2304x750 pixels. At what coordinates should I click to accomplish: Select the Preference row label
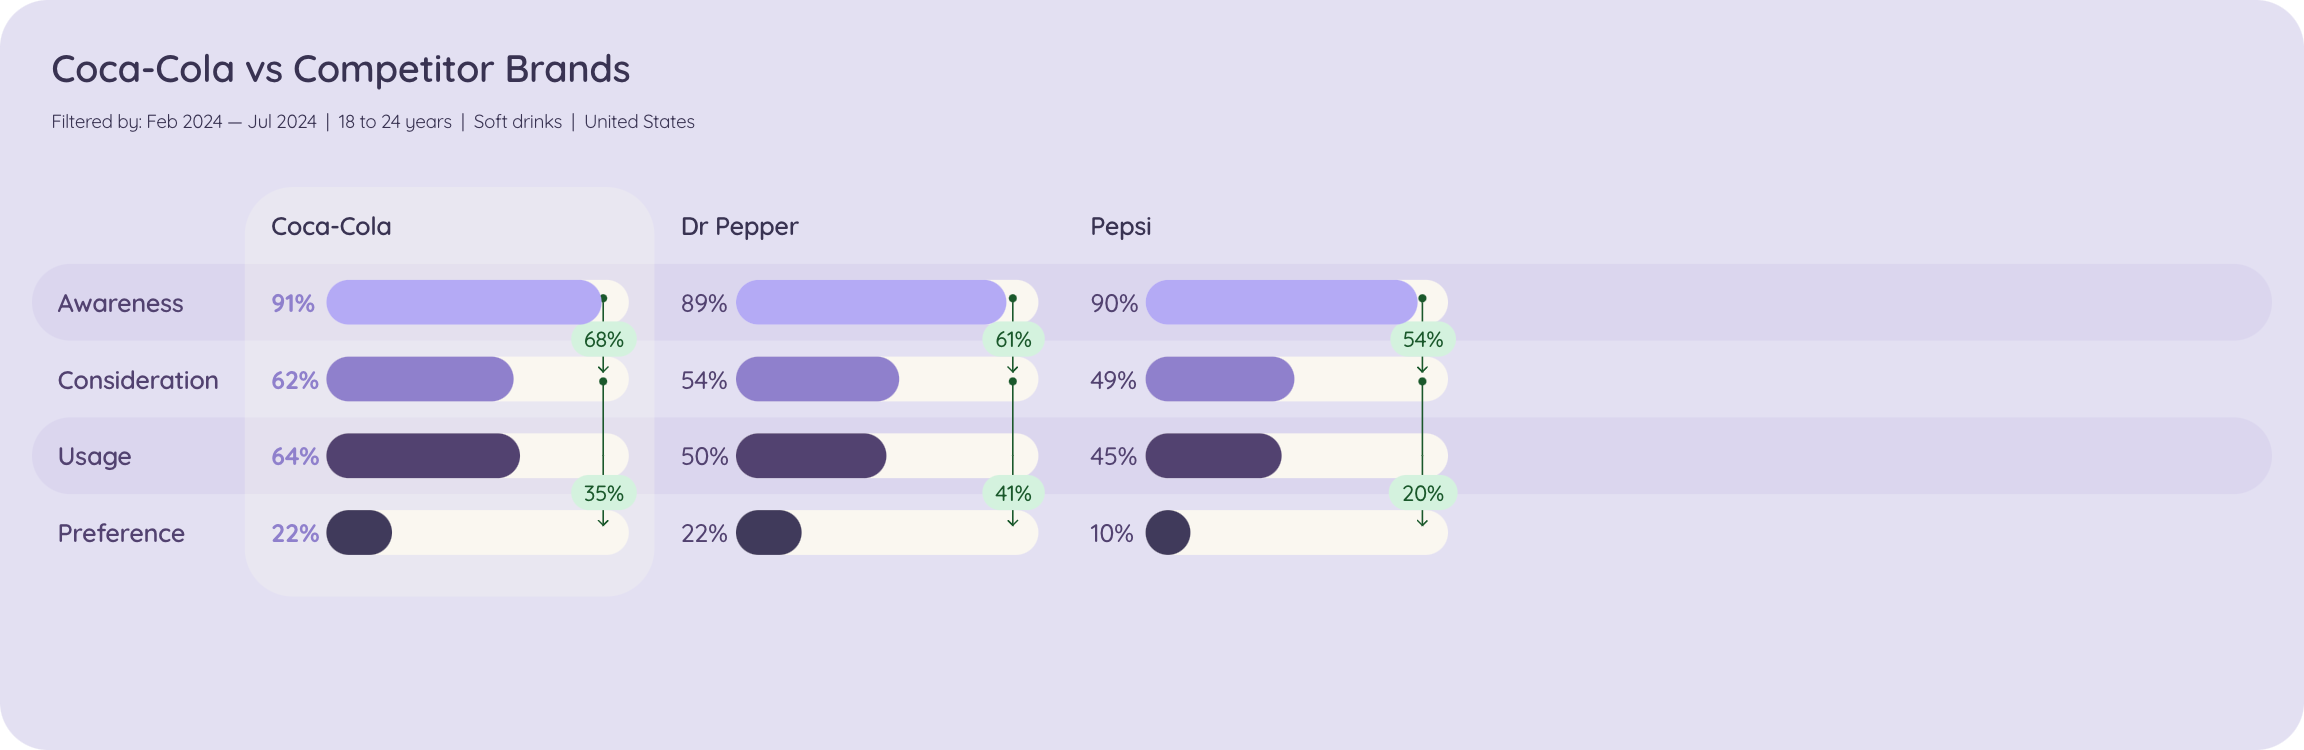pos(121,533)
